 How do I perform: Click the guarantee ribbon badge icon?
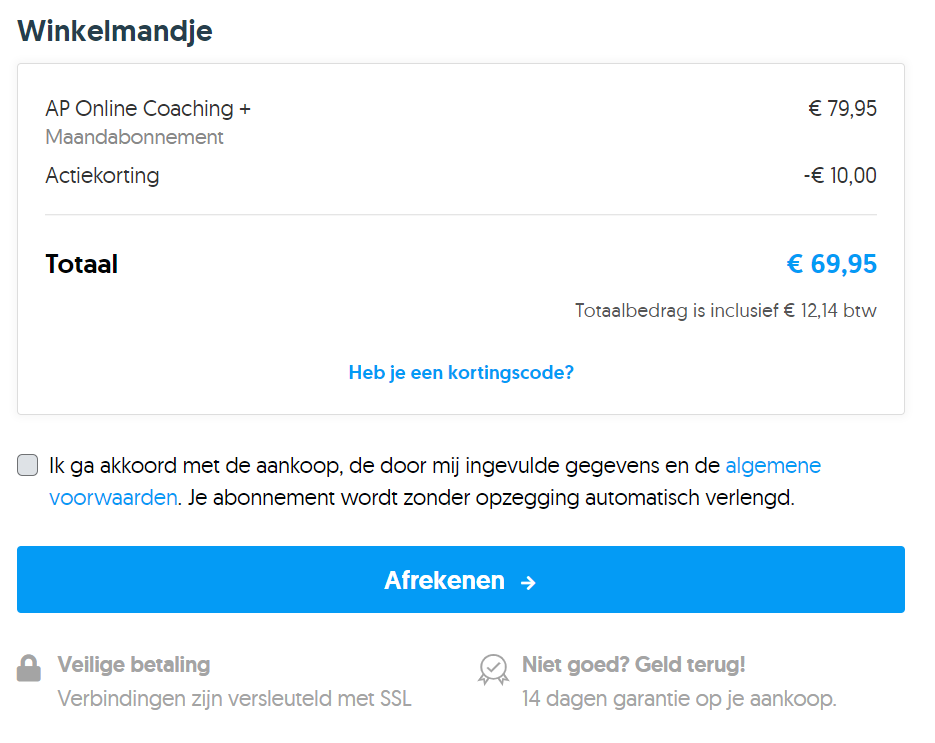pos(493,668)
